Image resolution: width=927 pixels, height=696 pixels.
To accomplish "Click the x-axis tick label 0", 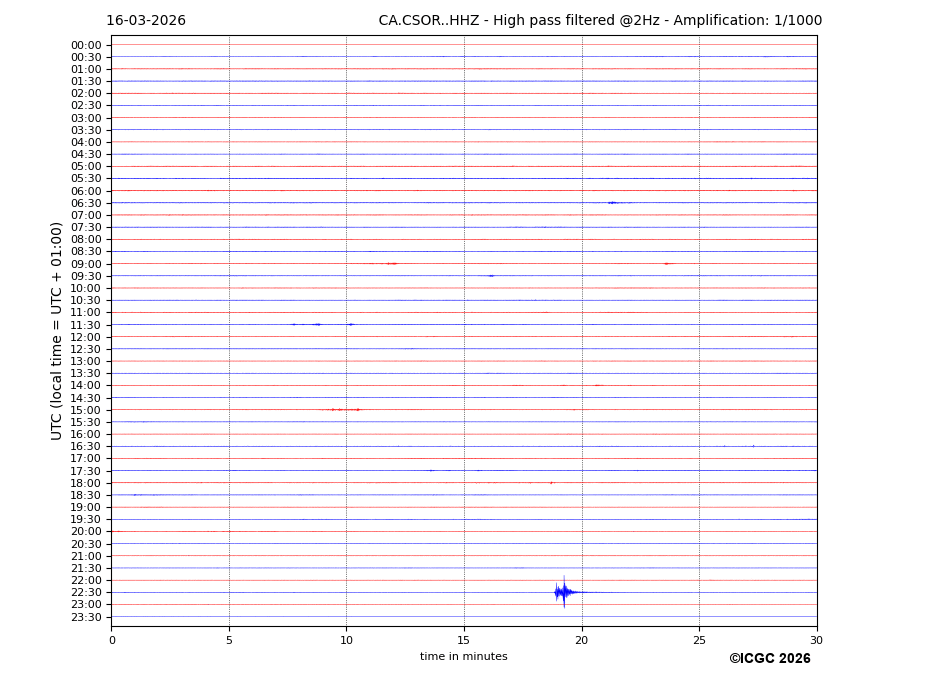I will [x=112, y=640].
